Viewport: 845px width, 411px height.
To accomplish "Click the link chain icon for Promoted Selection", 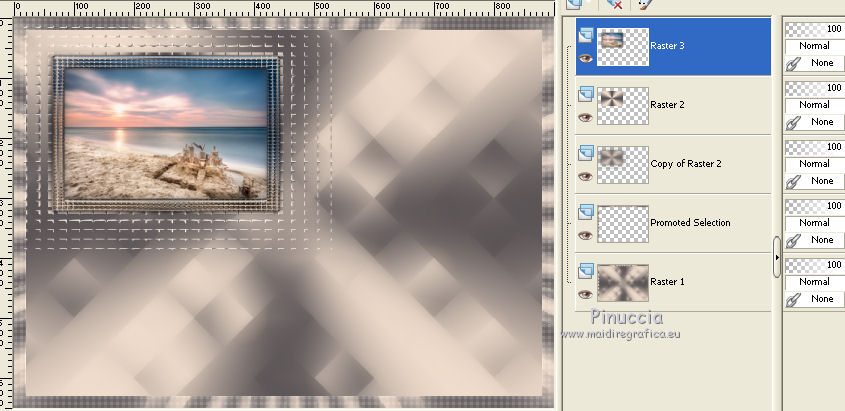I will (792, 241).
